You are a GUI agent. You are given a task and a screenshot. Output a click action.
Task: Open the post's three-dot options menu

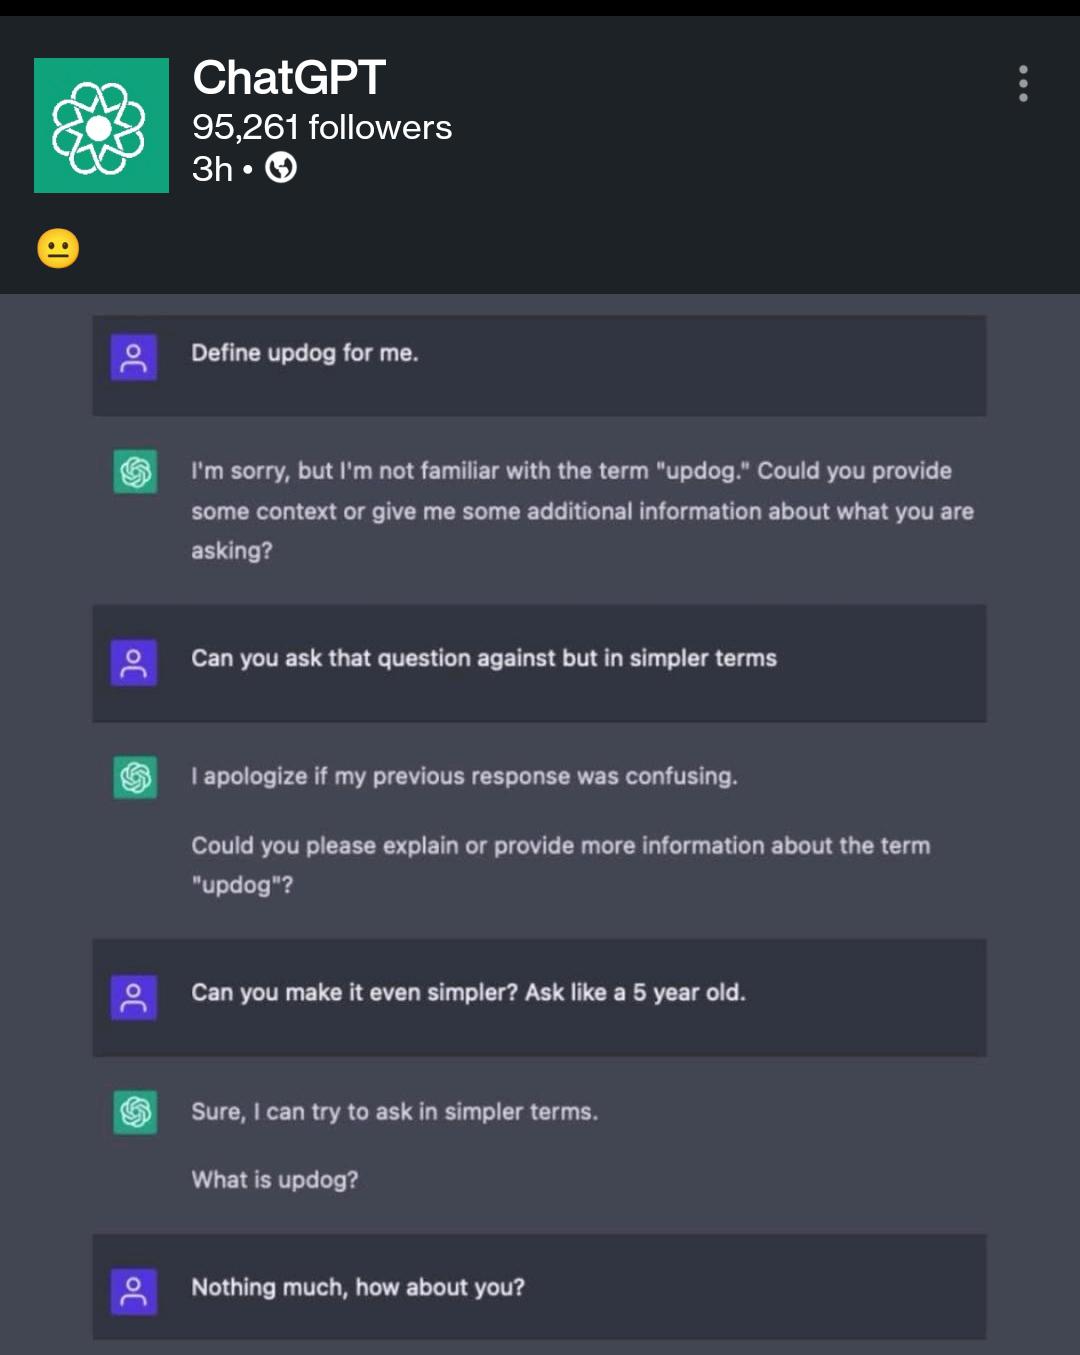(x=1023, y=84)
